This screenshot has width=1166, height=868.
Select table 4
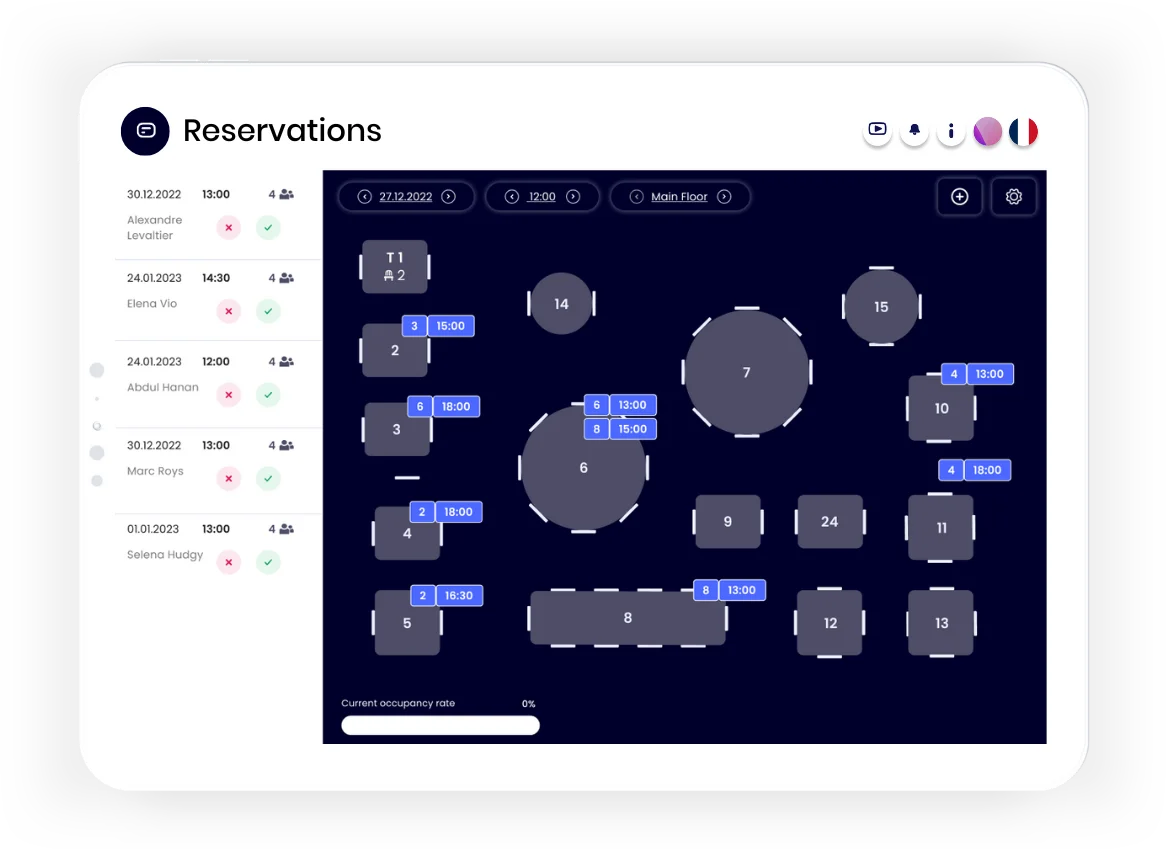coord(407,533)
